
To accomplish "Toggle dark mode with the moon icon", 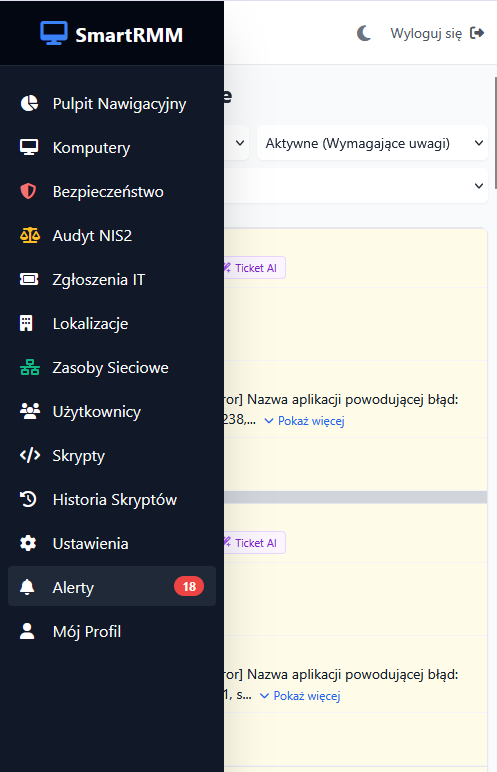I will pyautogui.click(x=364, y=33).
